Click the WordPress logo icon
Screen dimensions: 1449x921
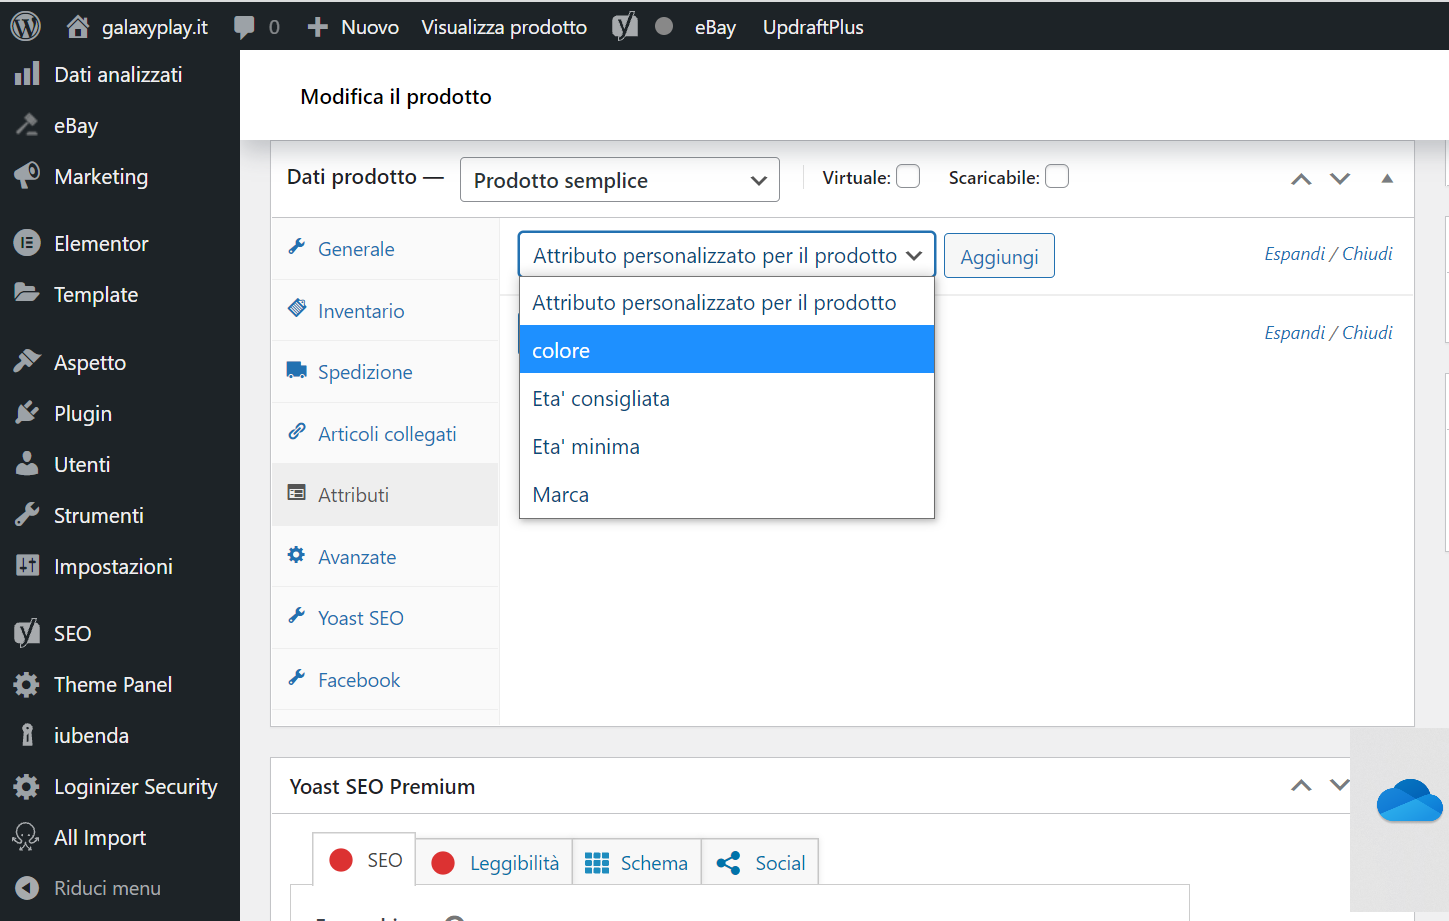25,26
